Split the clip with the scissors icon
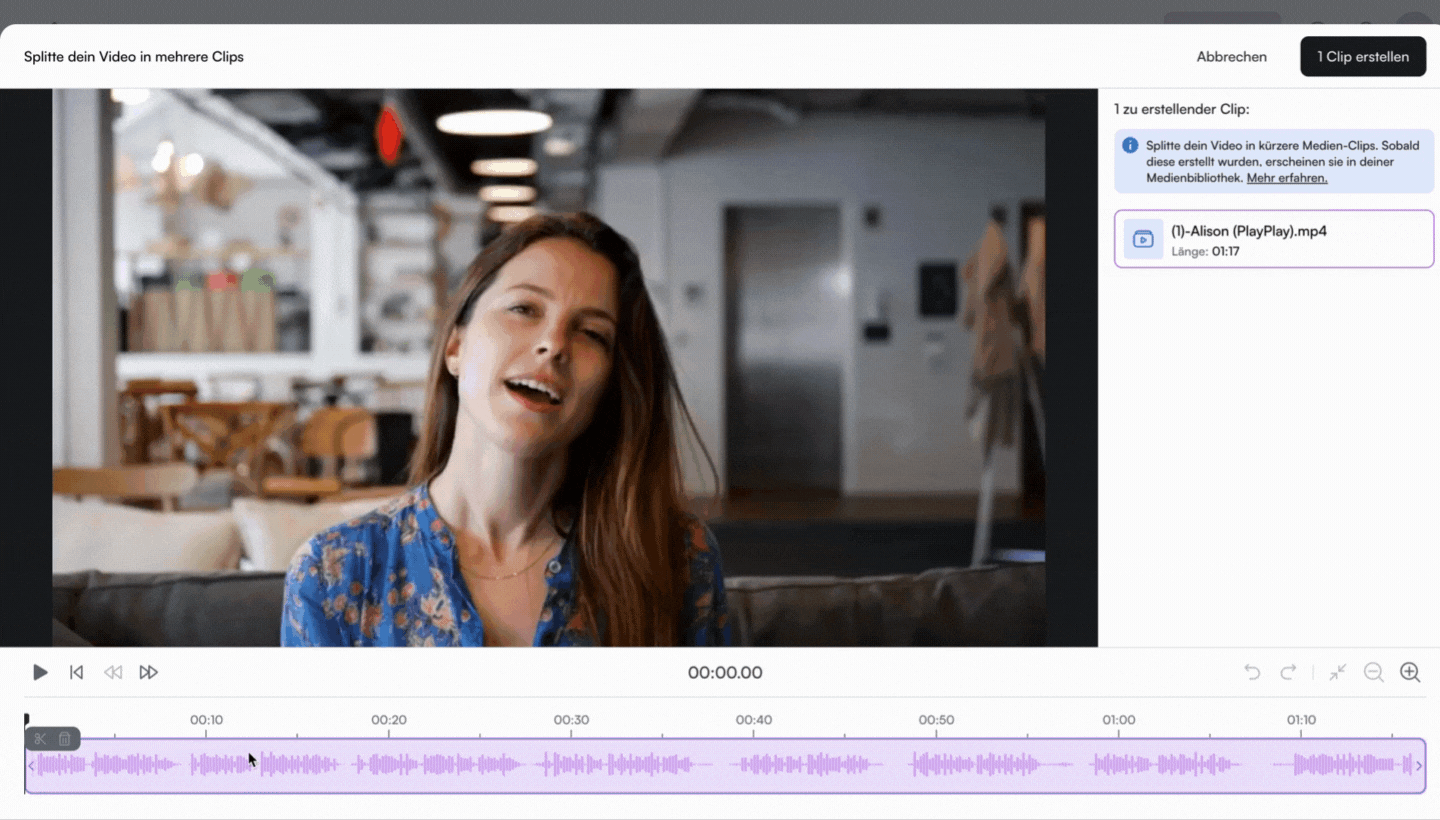Screen dimensions: 1440x820 [40, 739]
